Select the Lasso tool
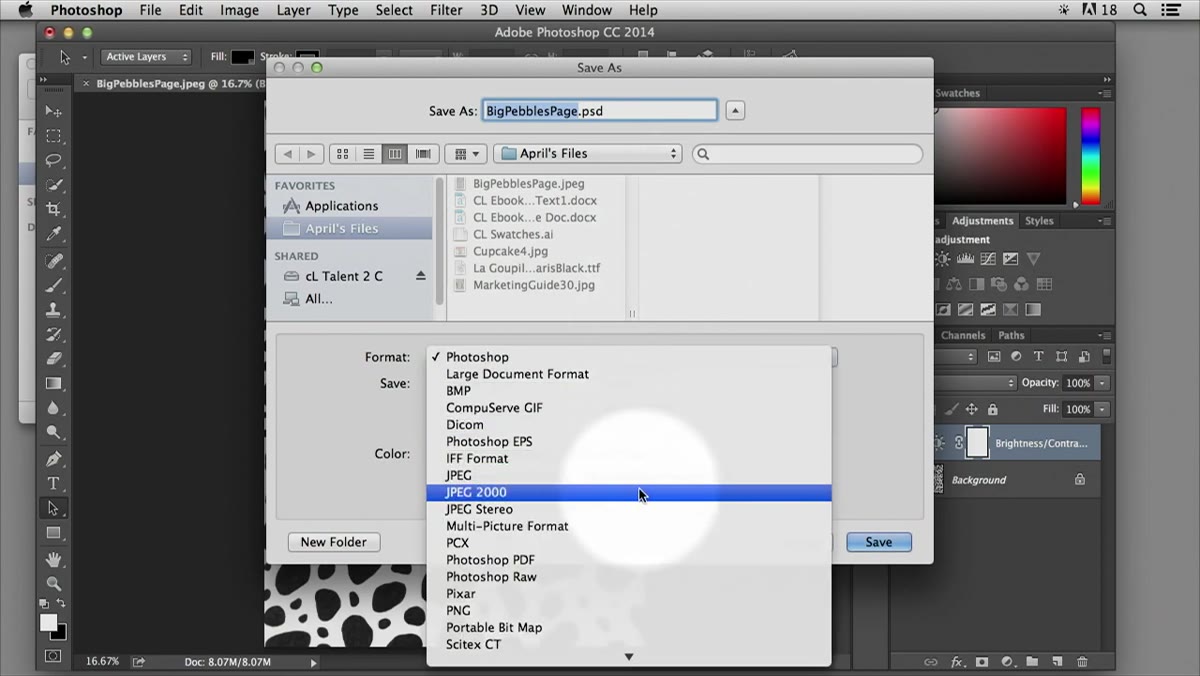This screenshot has width=1200, height=676. (54, 160)
